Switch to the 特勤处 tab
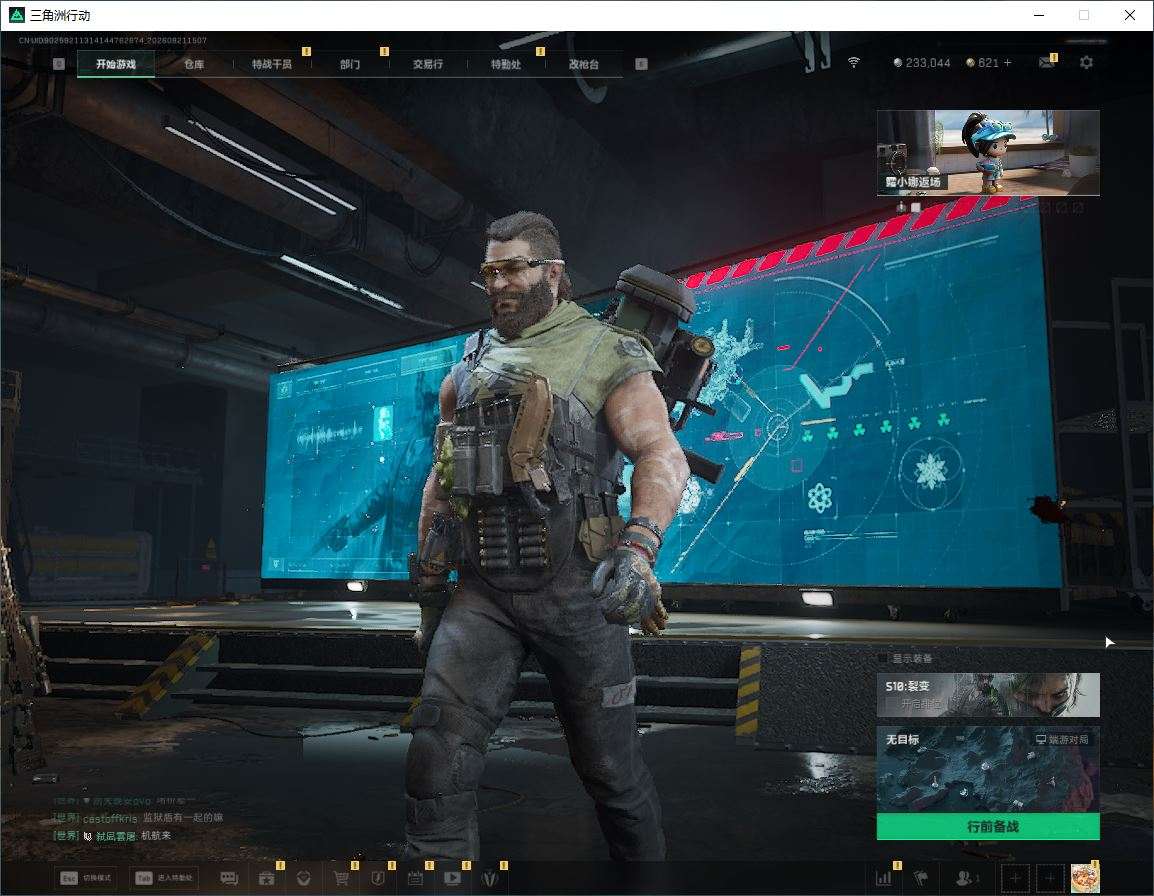Screen dimensions: 1154x896 tap(506, 64)
